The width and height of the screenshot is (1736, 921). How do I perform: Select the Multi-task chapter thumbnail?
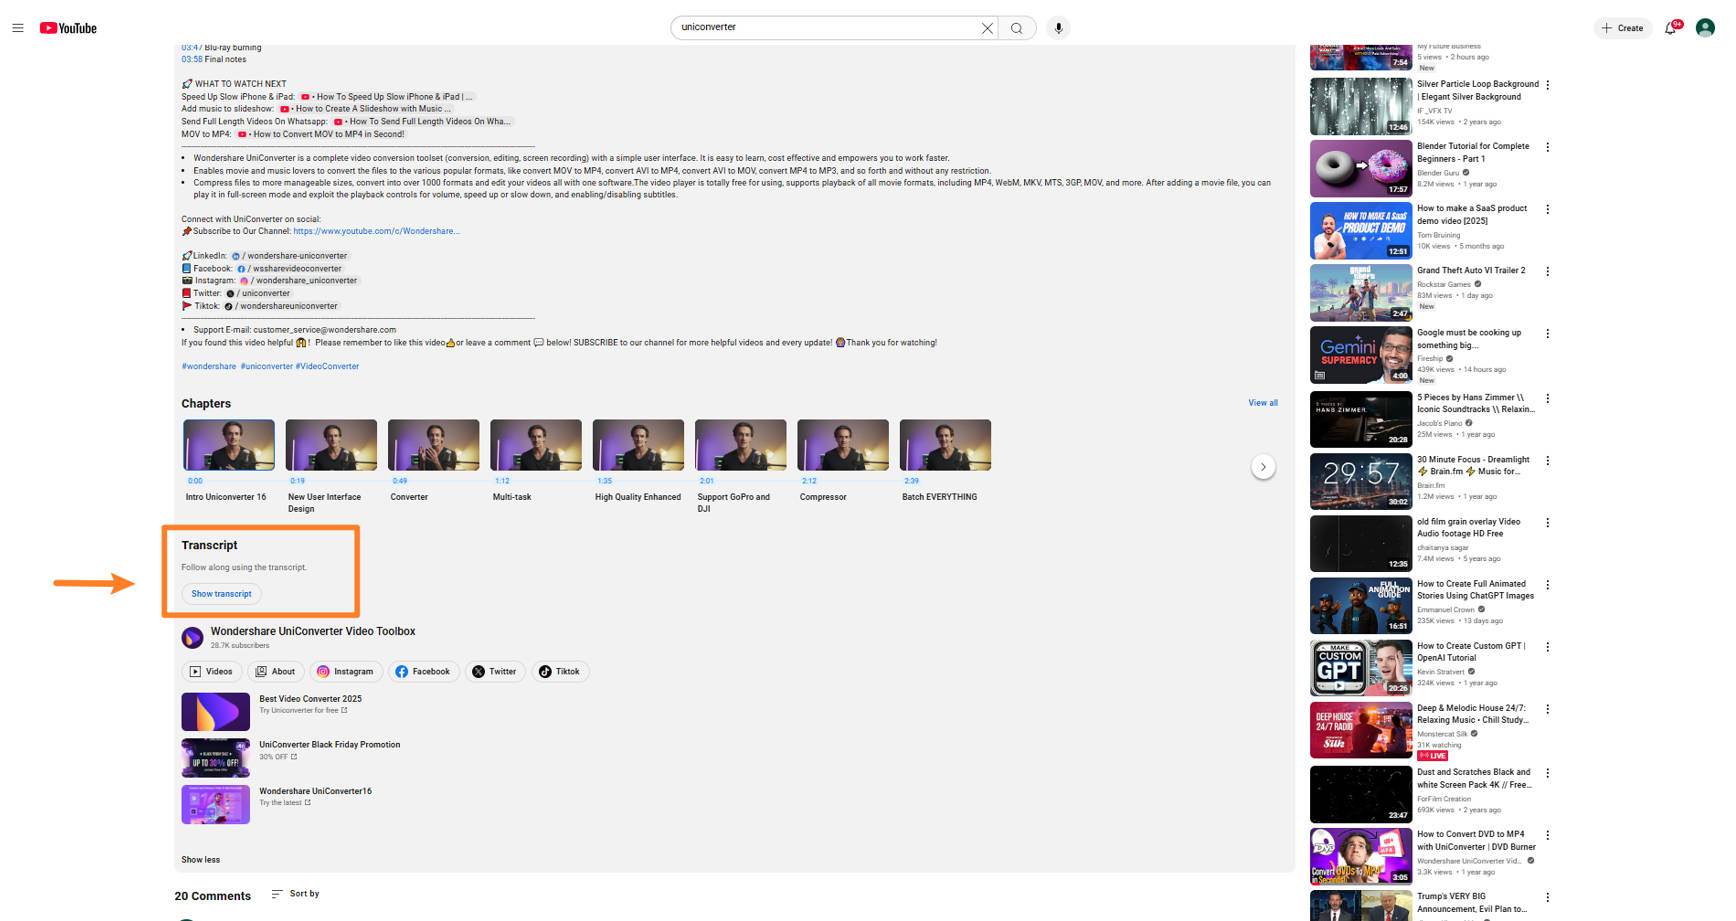click(x=536, y=445)
